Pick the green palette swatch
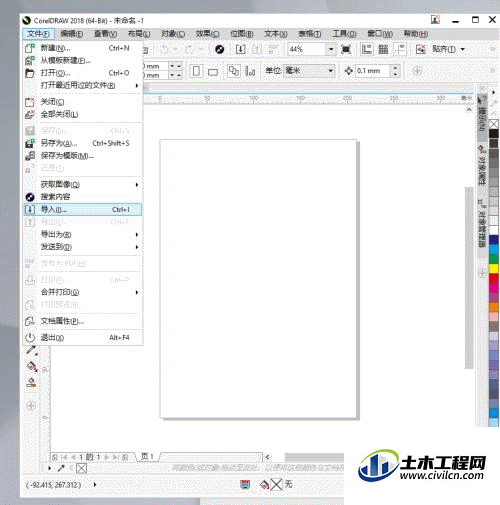Viewport: 500px width, 505px height. [494, 259]
